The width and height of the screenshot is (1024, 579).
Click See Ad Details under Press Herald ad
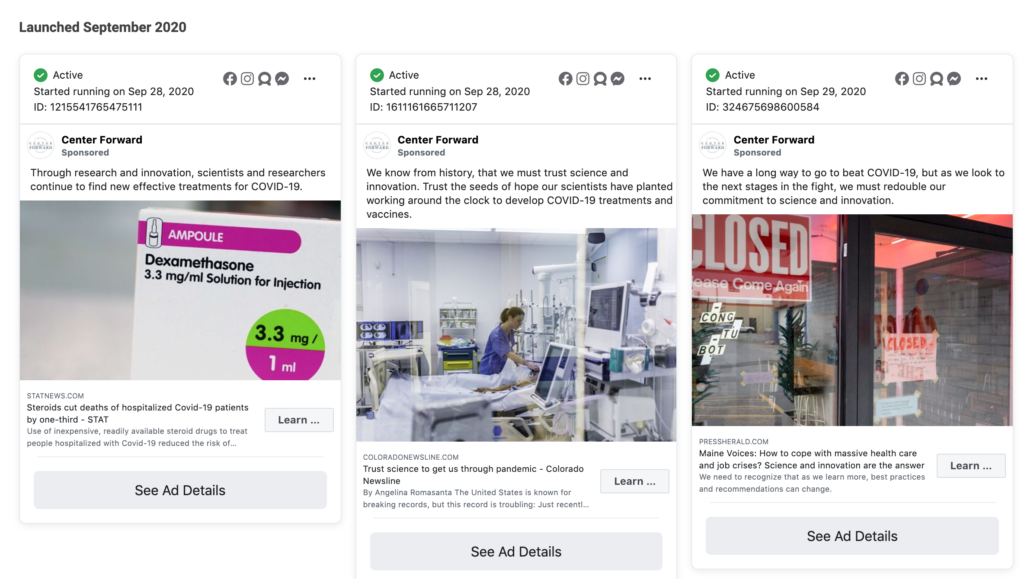point(852,536)
